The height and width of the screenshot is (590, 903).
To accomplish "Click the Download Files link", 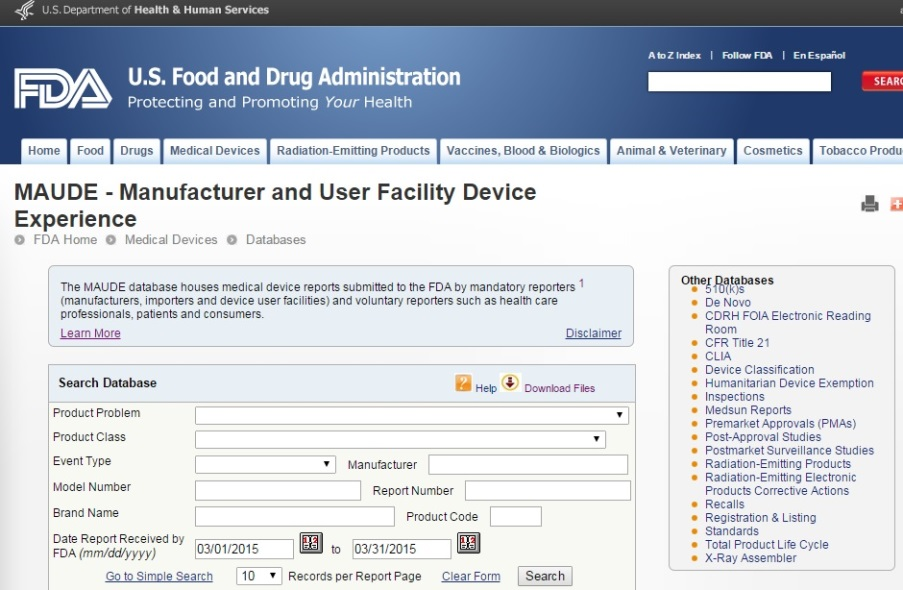I will (x=559, y=388).
